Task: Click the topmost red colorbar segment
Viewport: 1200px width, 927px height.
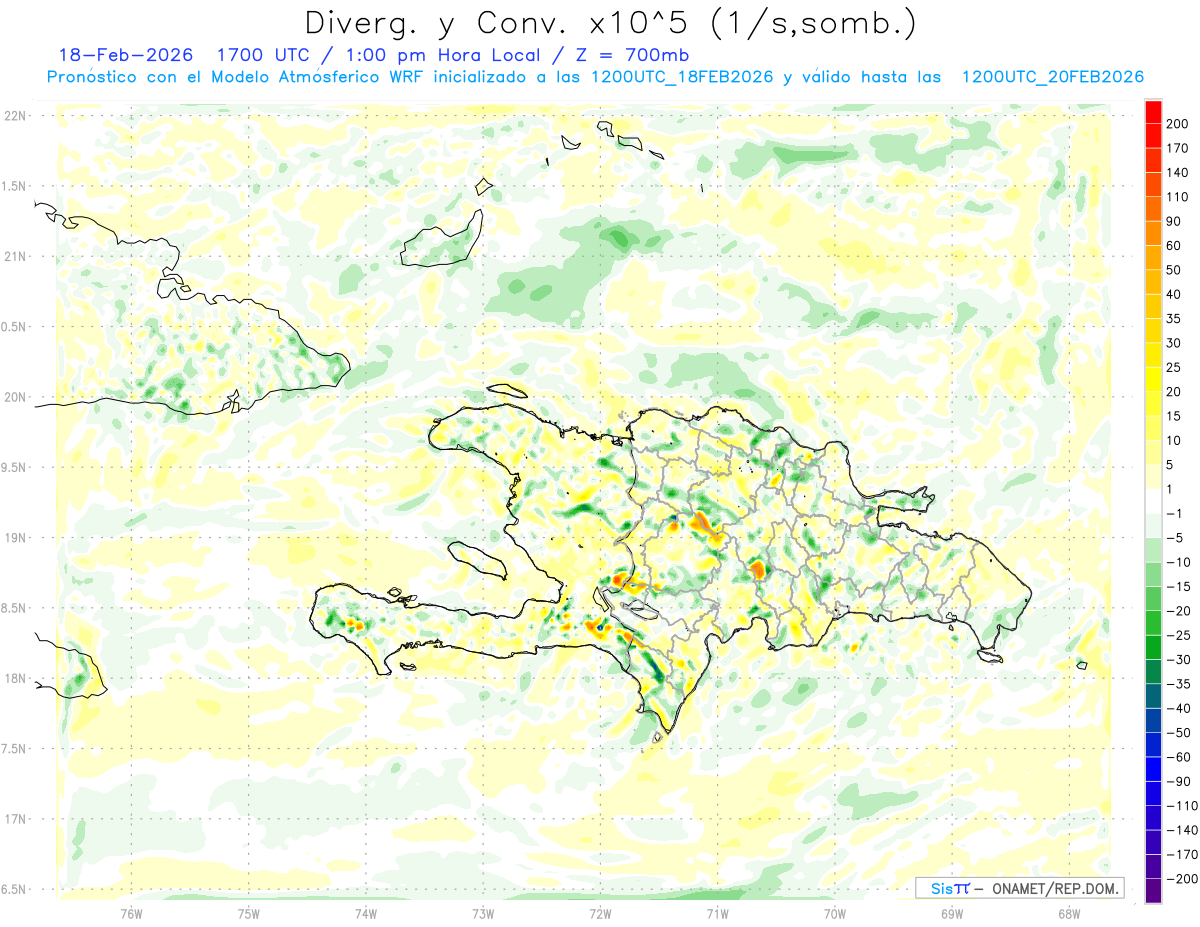Action: click(1153, 112)
